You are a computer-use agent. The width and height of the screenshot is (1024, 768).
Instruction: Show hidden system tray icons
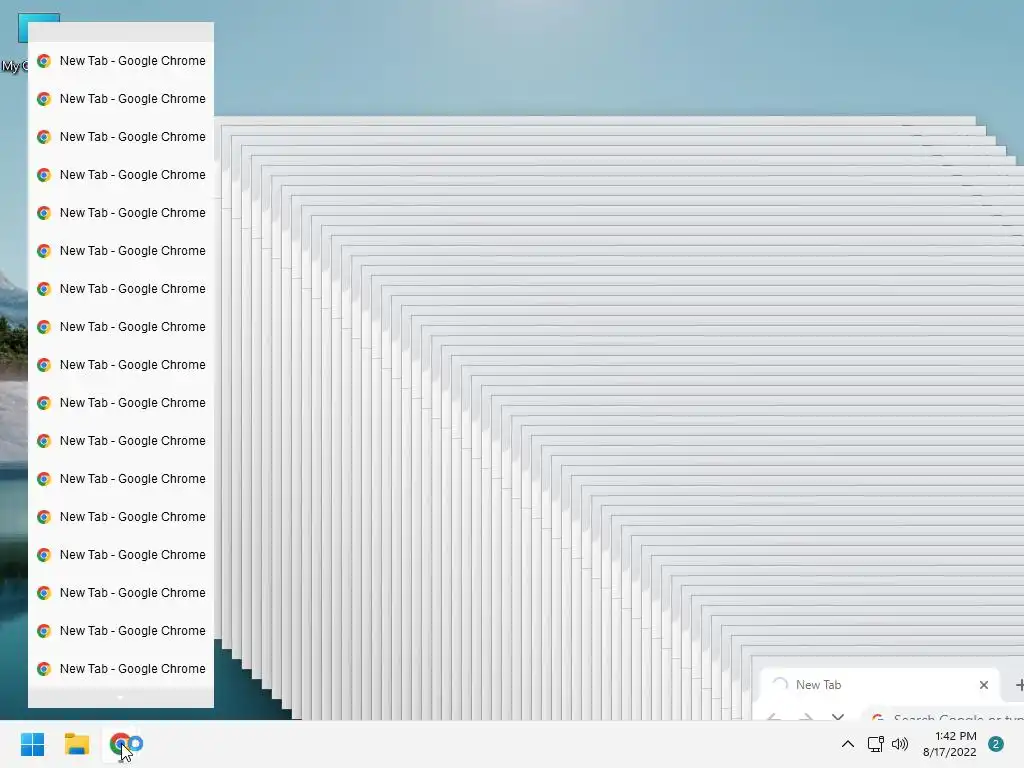[x=848, y=744]
